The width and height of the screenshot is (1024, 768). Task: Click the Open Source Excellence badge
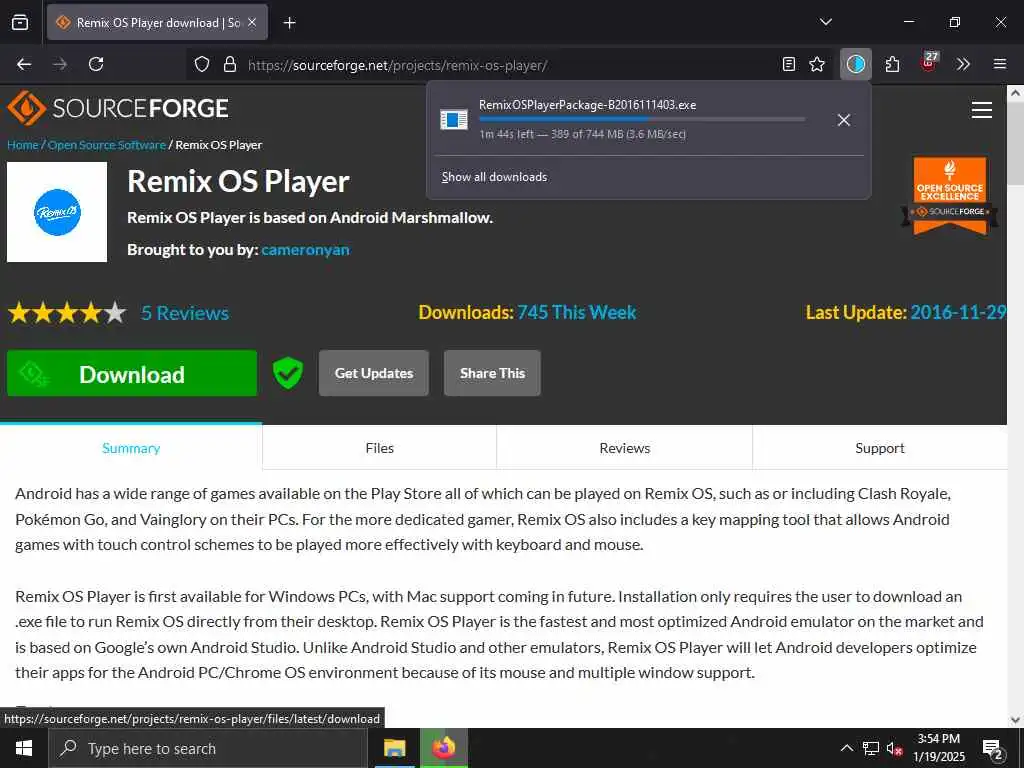tap(950, 196)
